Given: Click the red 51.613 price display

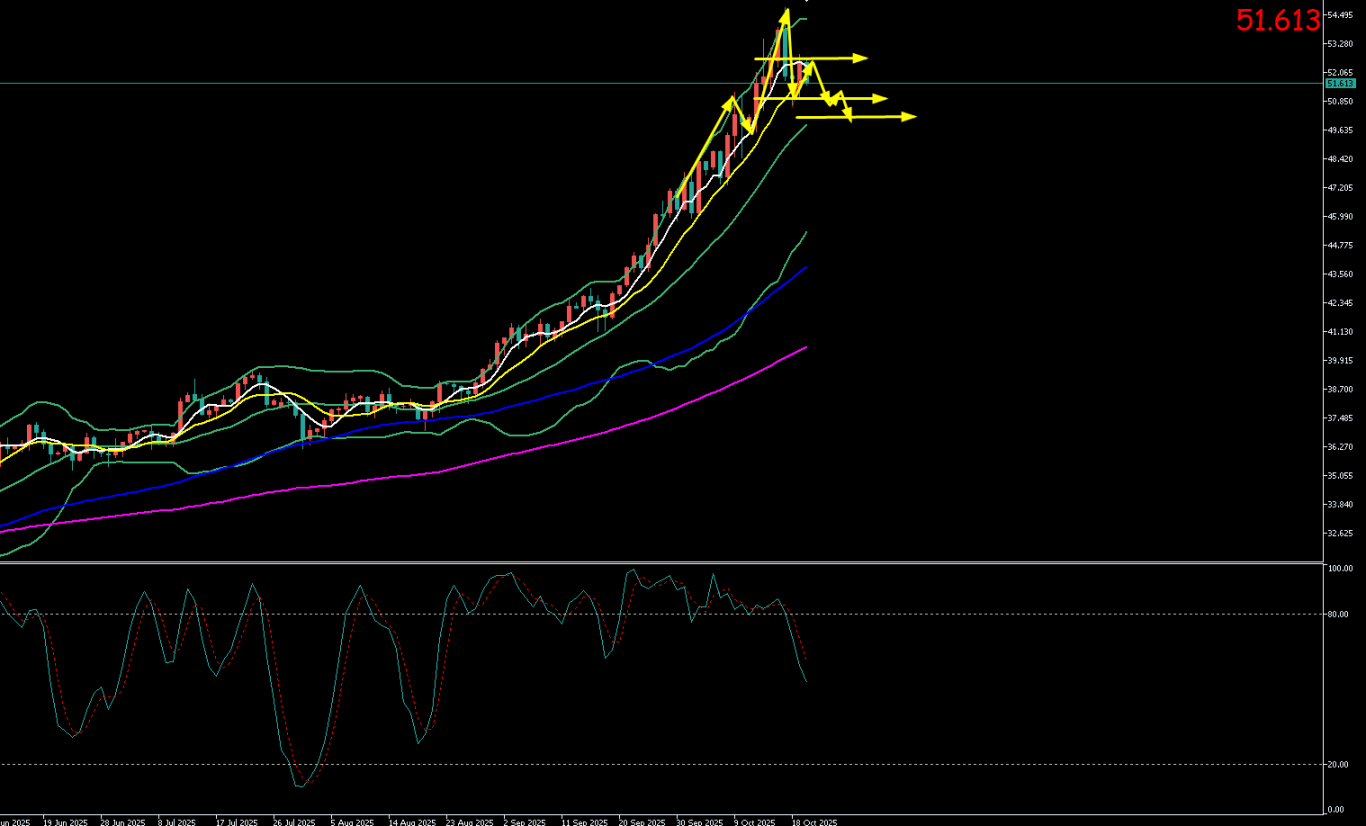Looking at the screenshot, I should (x=1278, y=21).
